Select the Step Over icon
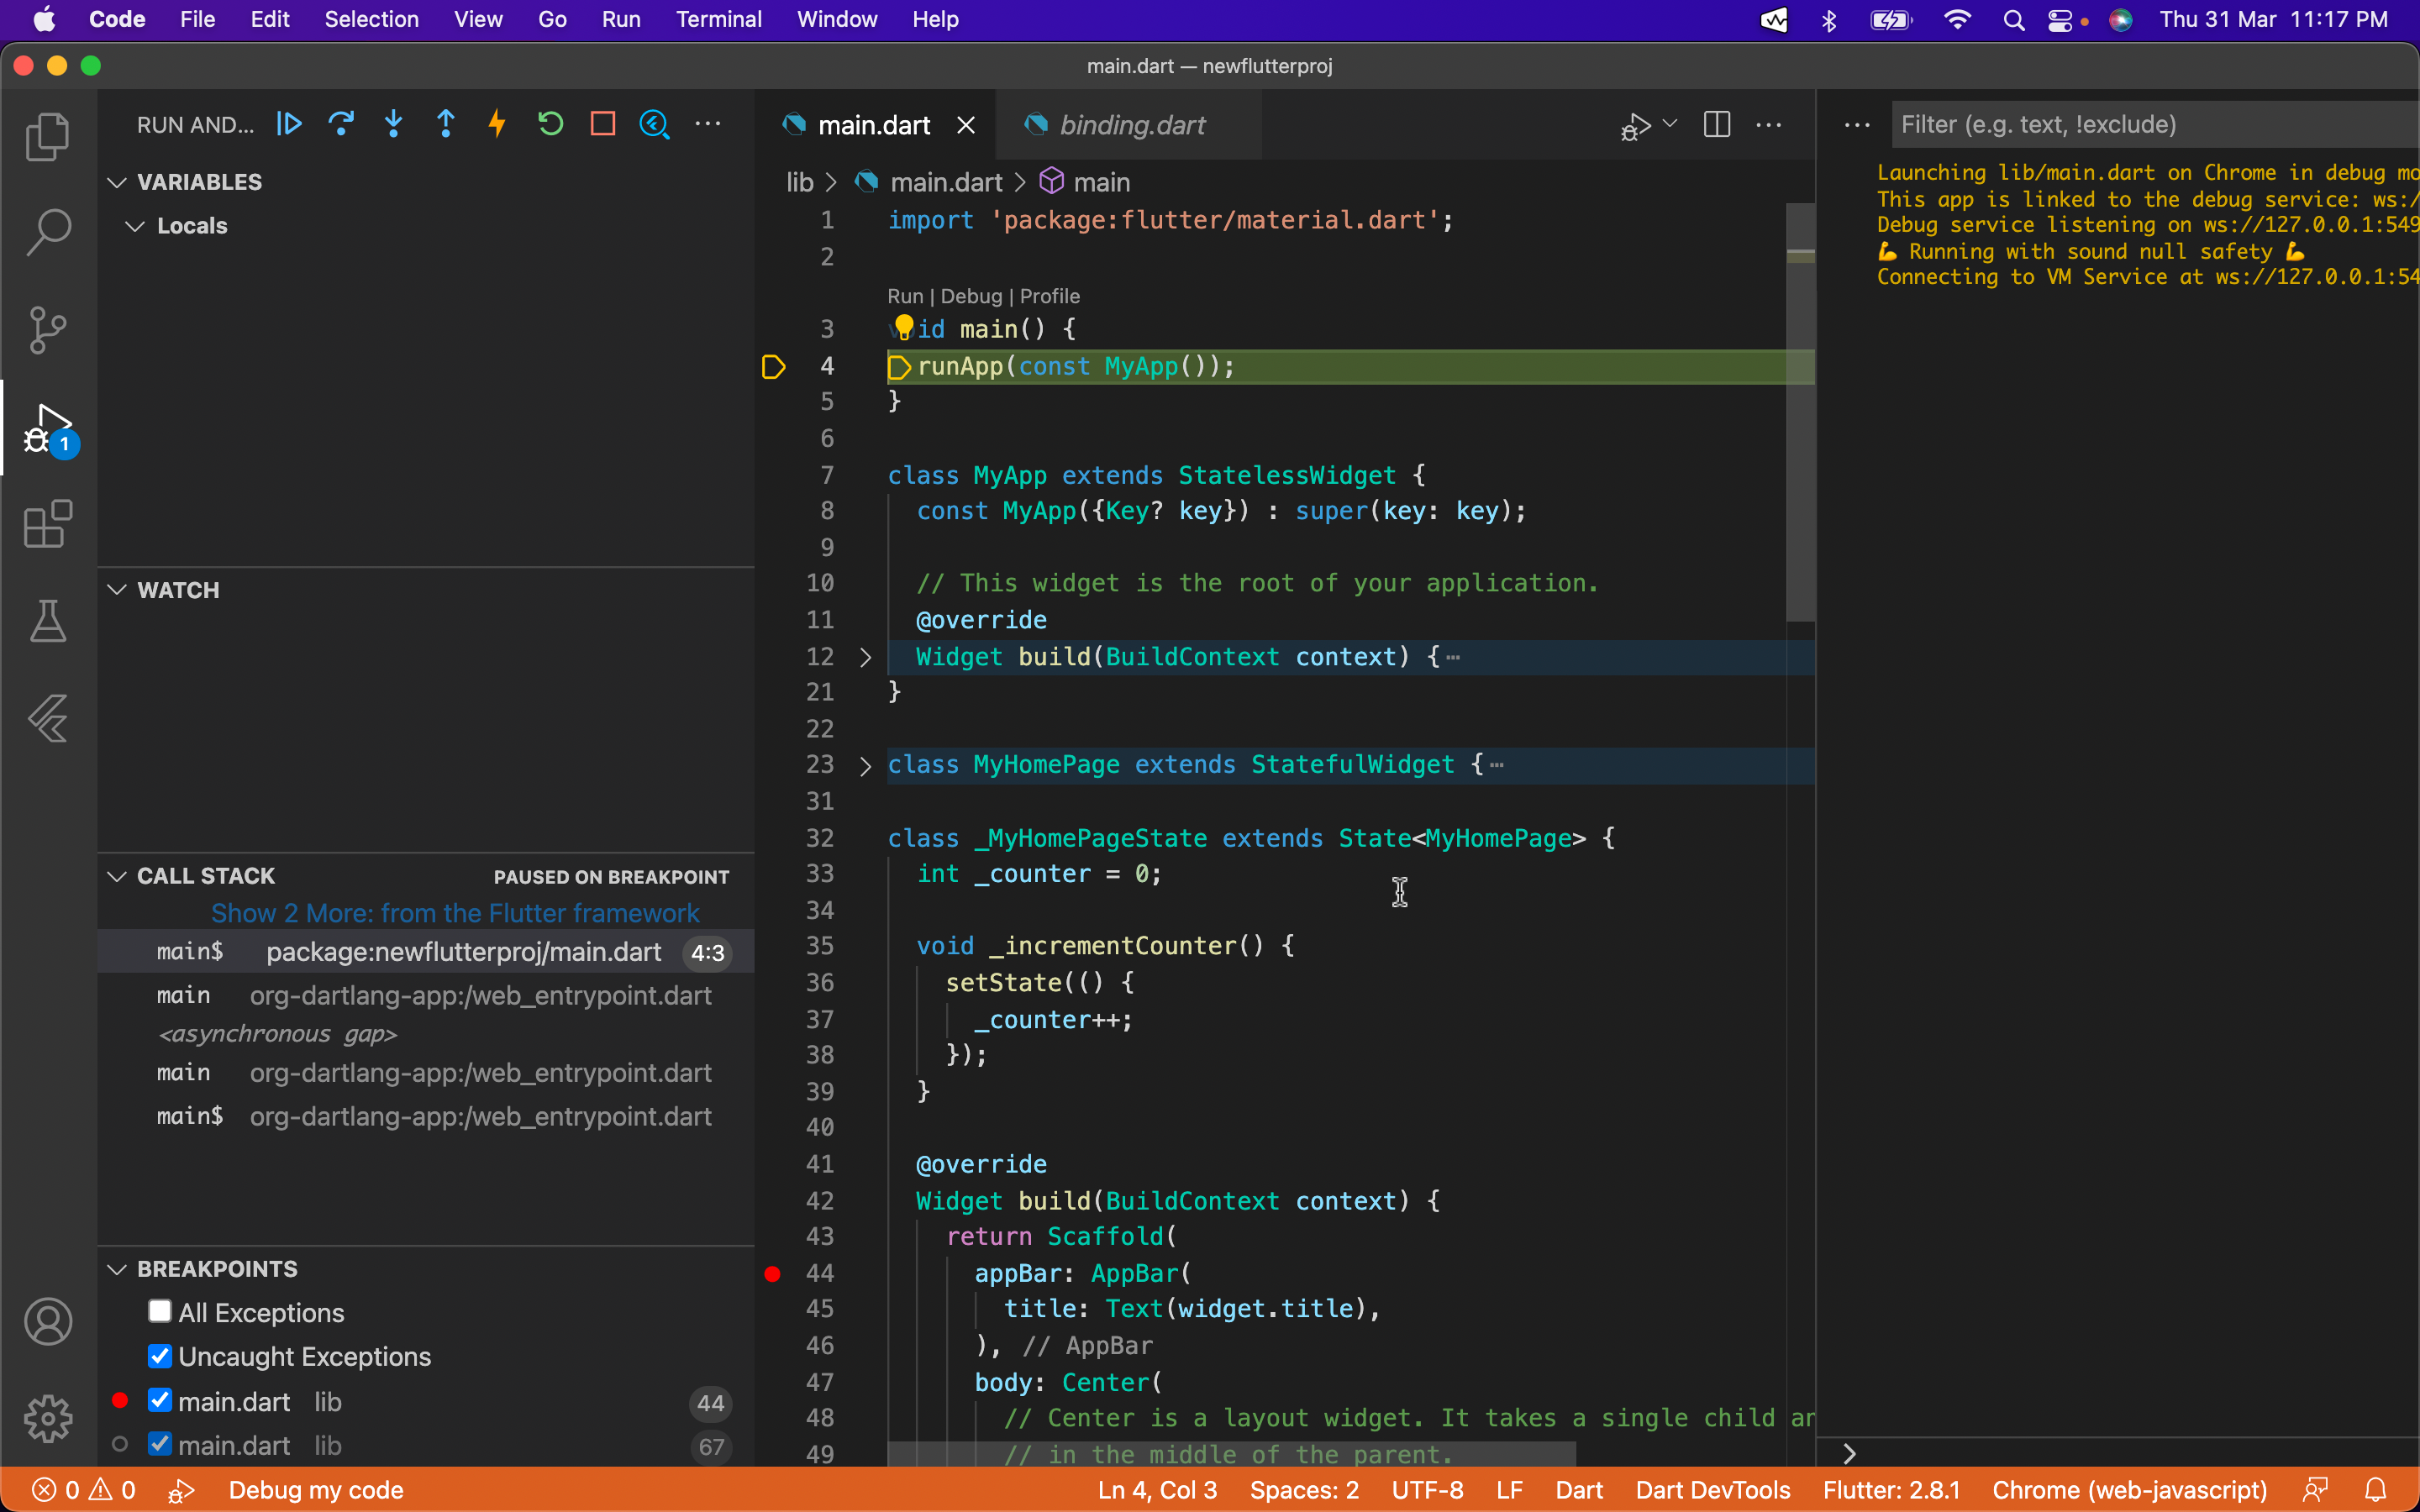This screenshot has height=1512, width=2420. click(x=341, y=123)
